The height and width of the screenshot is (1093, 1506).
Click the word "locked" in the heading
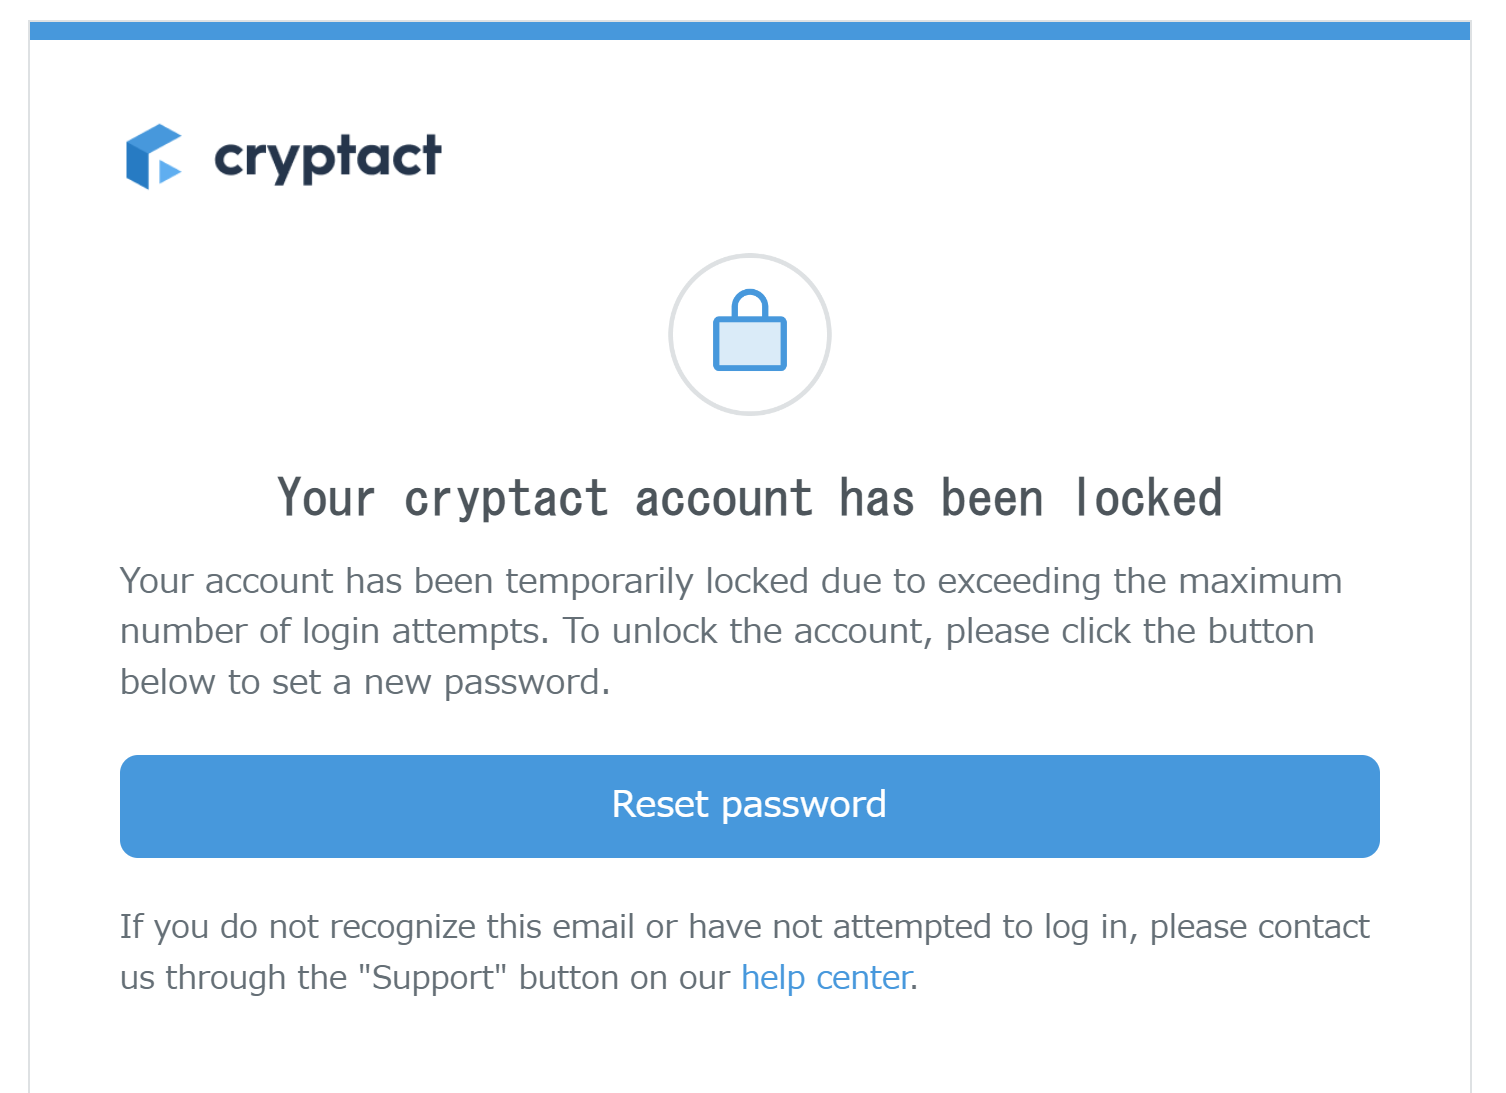click(x=1148, y=498)
